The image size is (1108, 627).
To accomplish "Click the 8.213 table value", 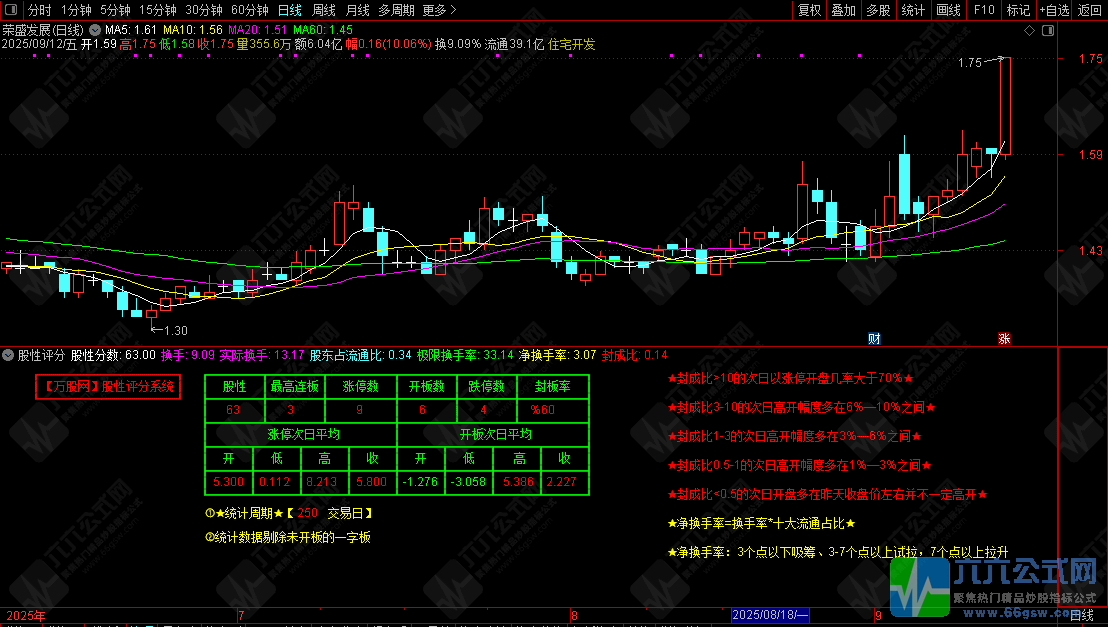I will 322,482.
